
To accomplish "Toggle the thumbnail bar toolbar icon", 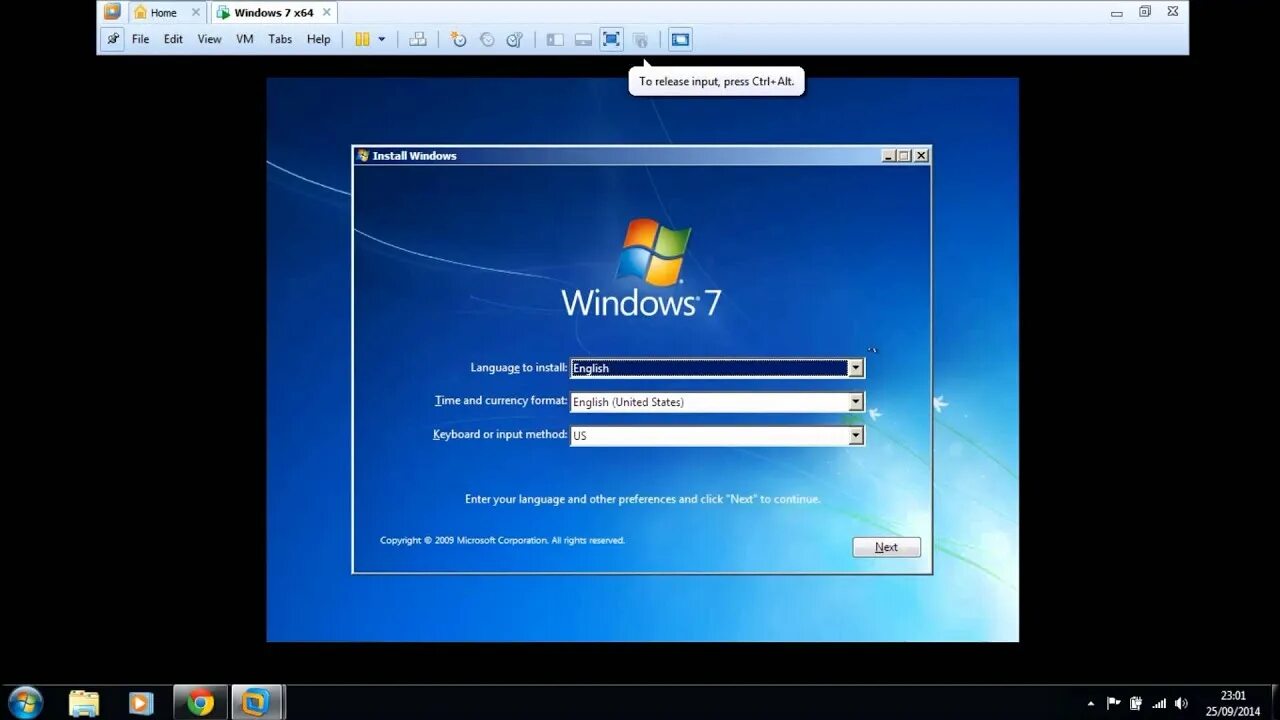I will (x=583, y=39).
